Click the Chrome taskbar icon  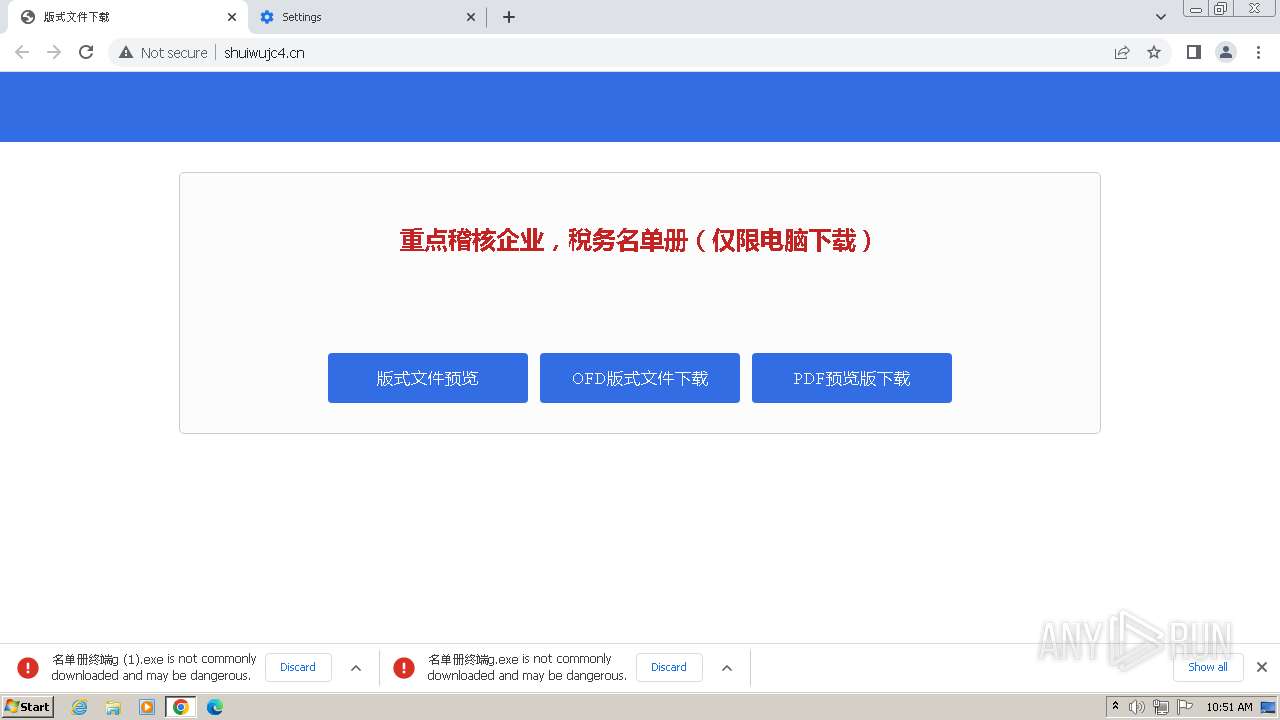coord(181,707)
